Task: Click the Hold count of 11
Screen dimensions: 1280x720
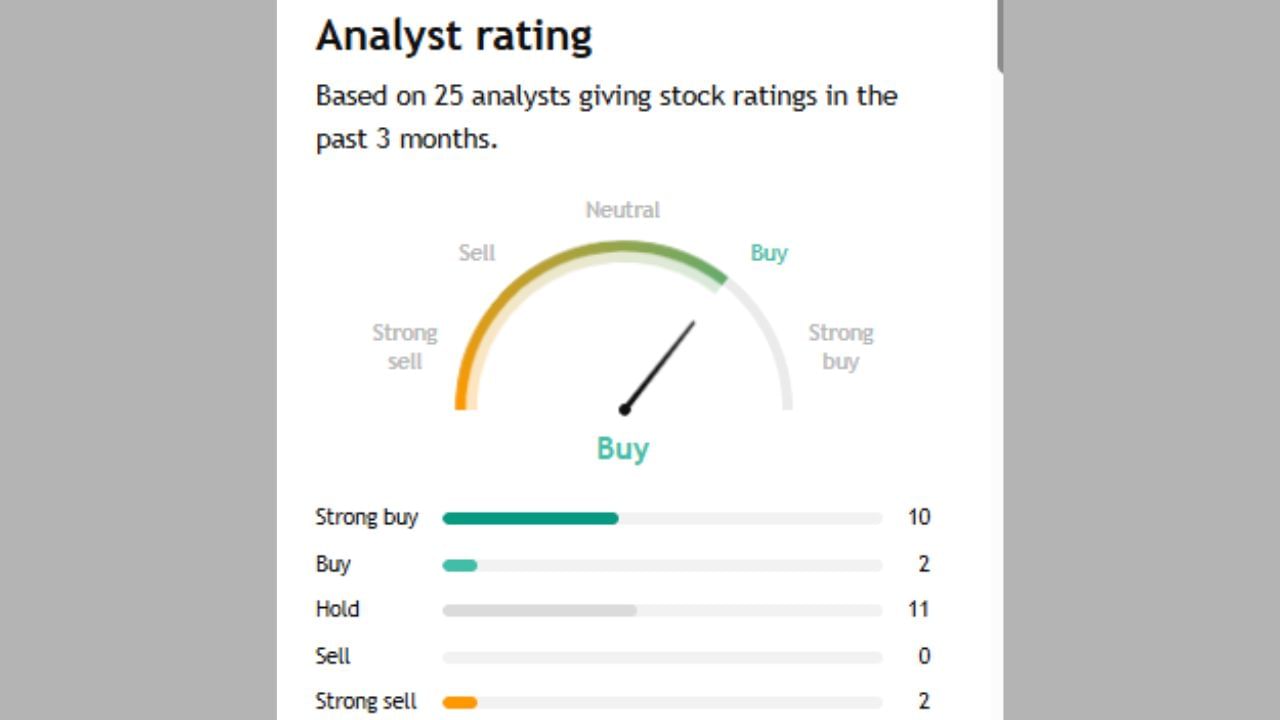Action: [918, 609]
